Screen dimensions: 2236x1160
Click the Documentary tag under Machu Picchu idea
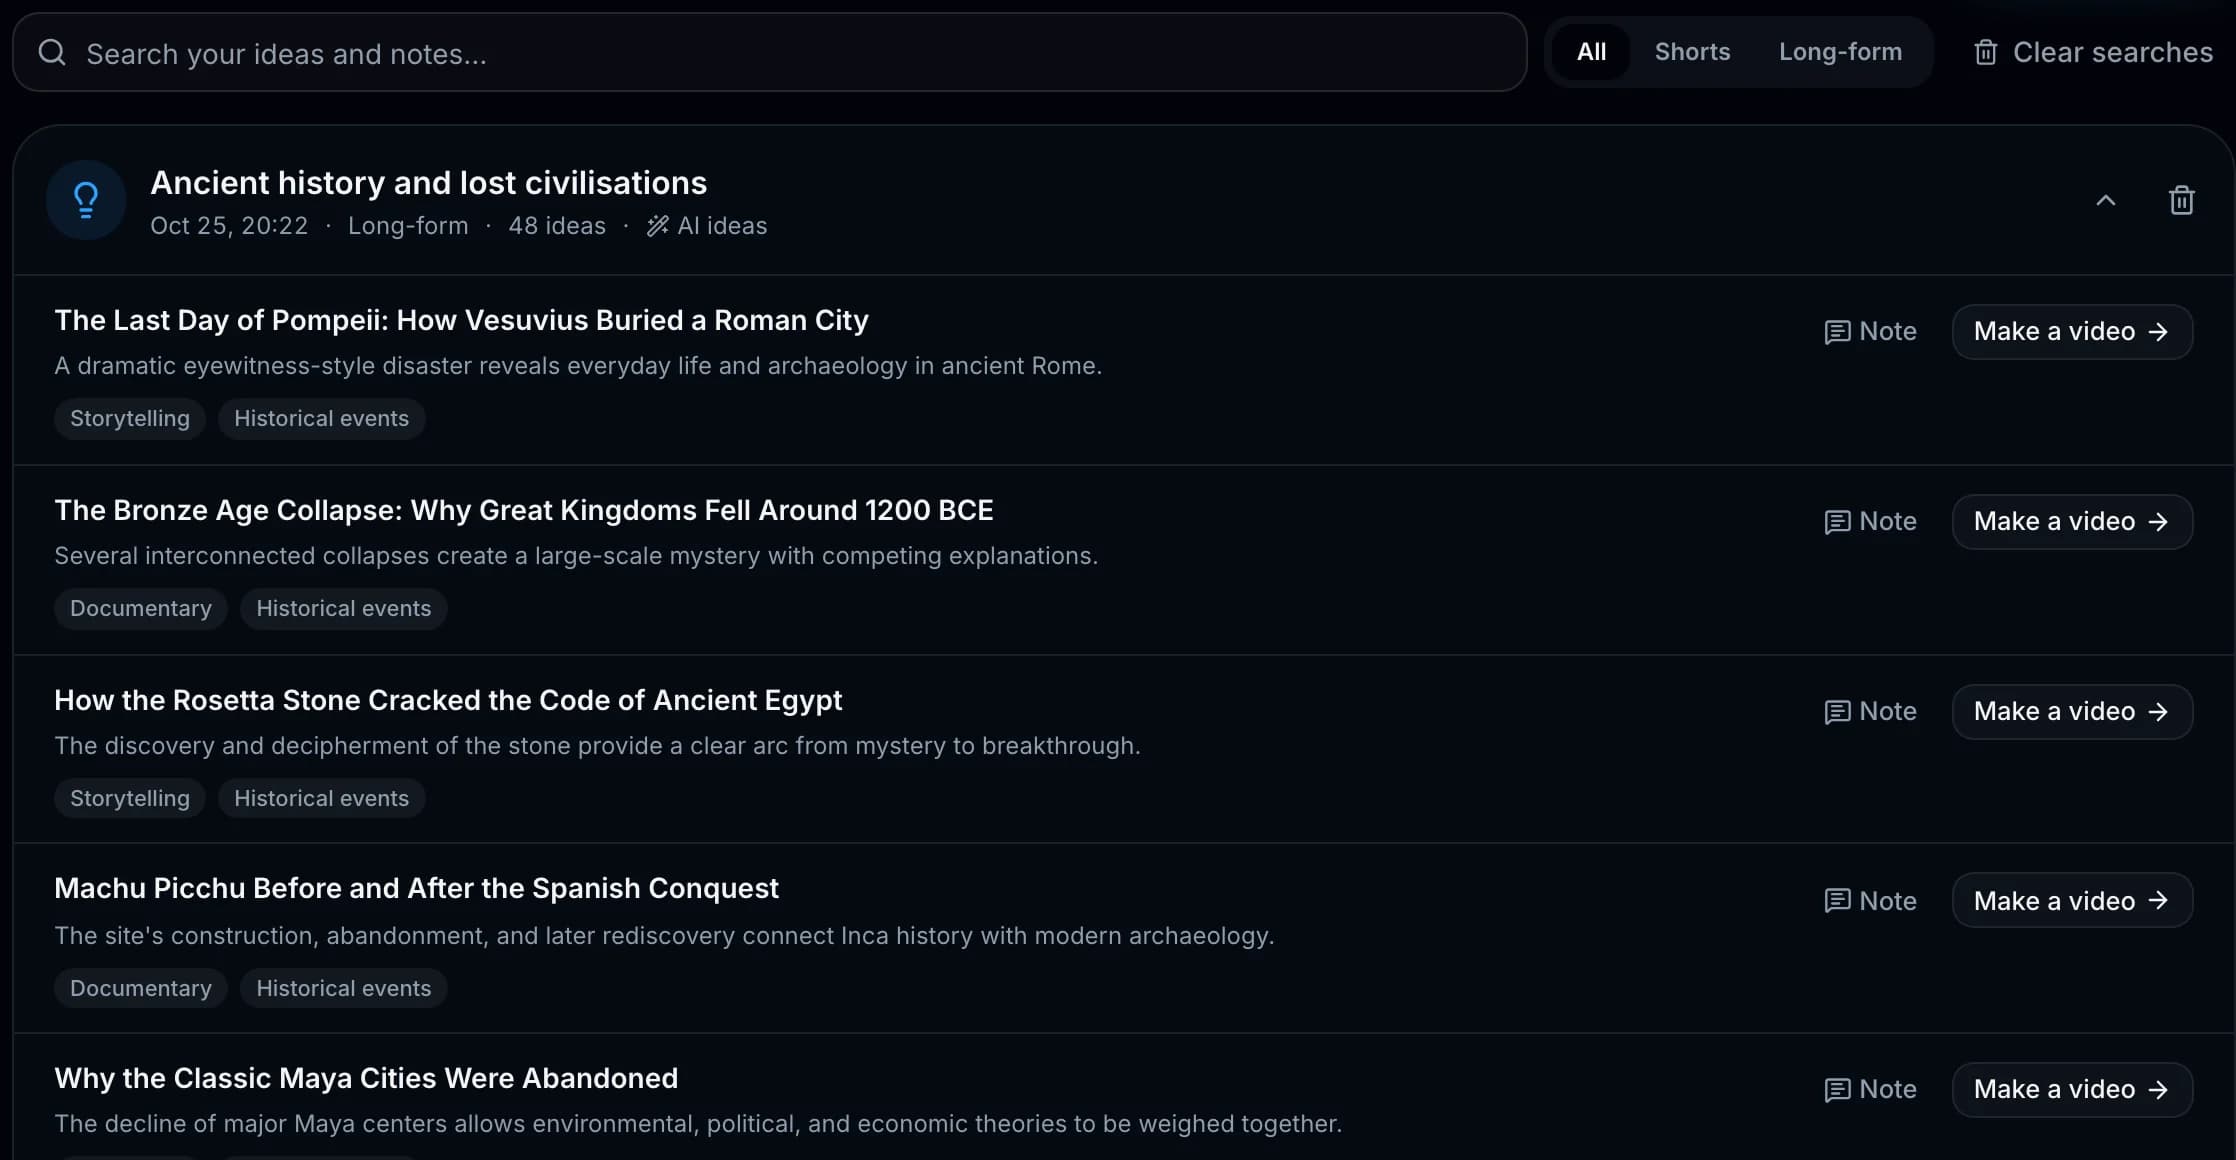[141, 988]
